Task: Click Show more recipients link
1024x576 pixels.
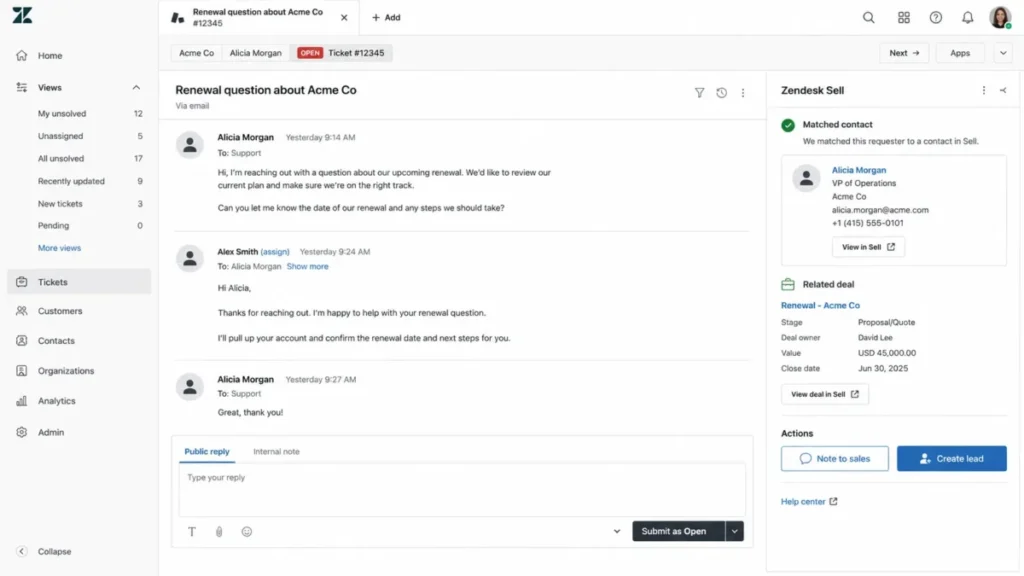Action: (308, 266)
